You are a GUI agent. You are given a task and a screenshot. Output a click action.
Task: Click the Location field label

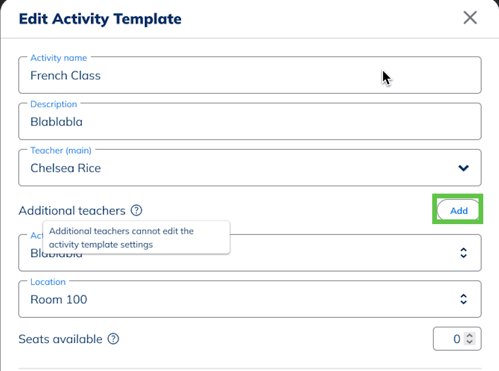(48, 282)
